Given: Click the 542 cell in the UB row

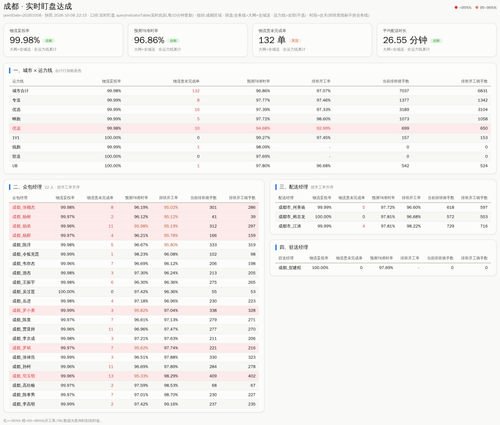Looking at the screenshot, I should click(405, 166).
